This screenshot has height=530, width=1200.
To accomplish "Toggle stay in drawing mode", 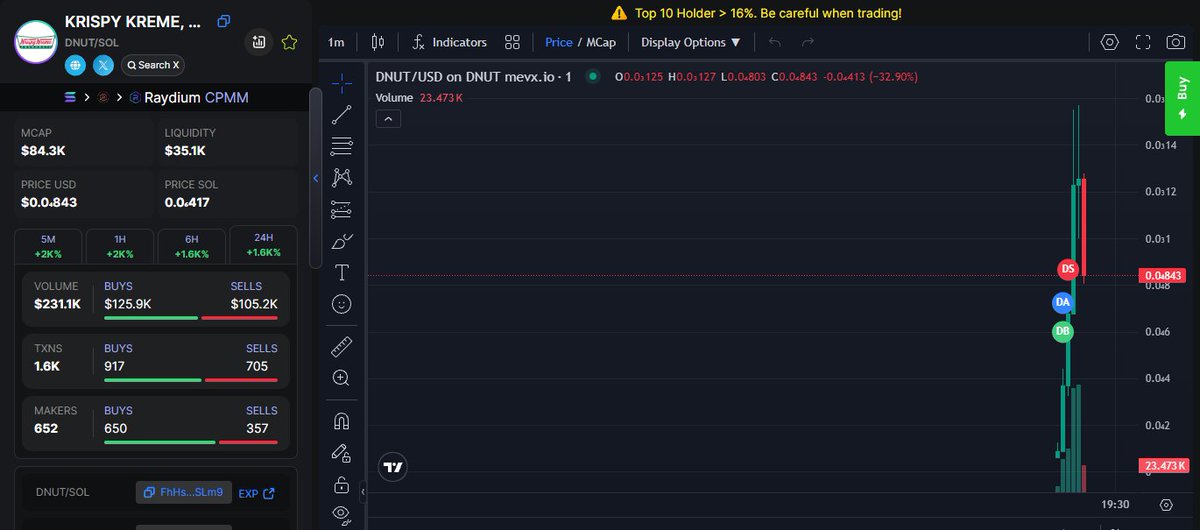I will coord(341,453).
